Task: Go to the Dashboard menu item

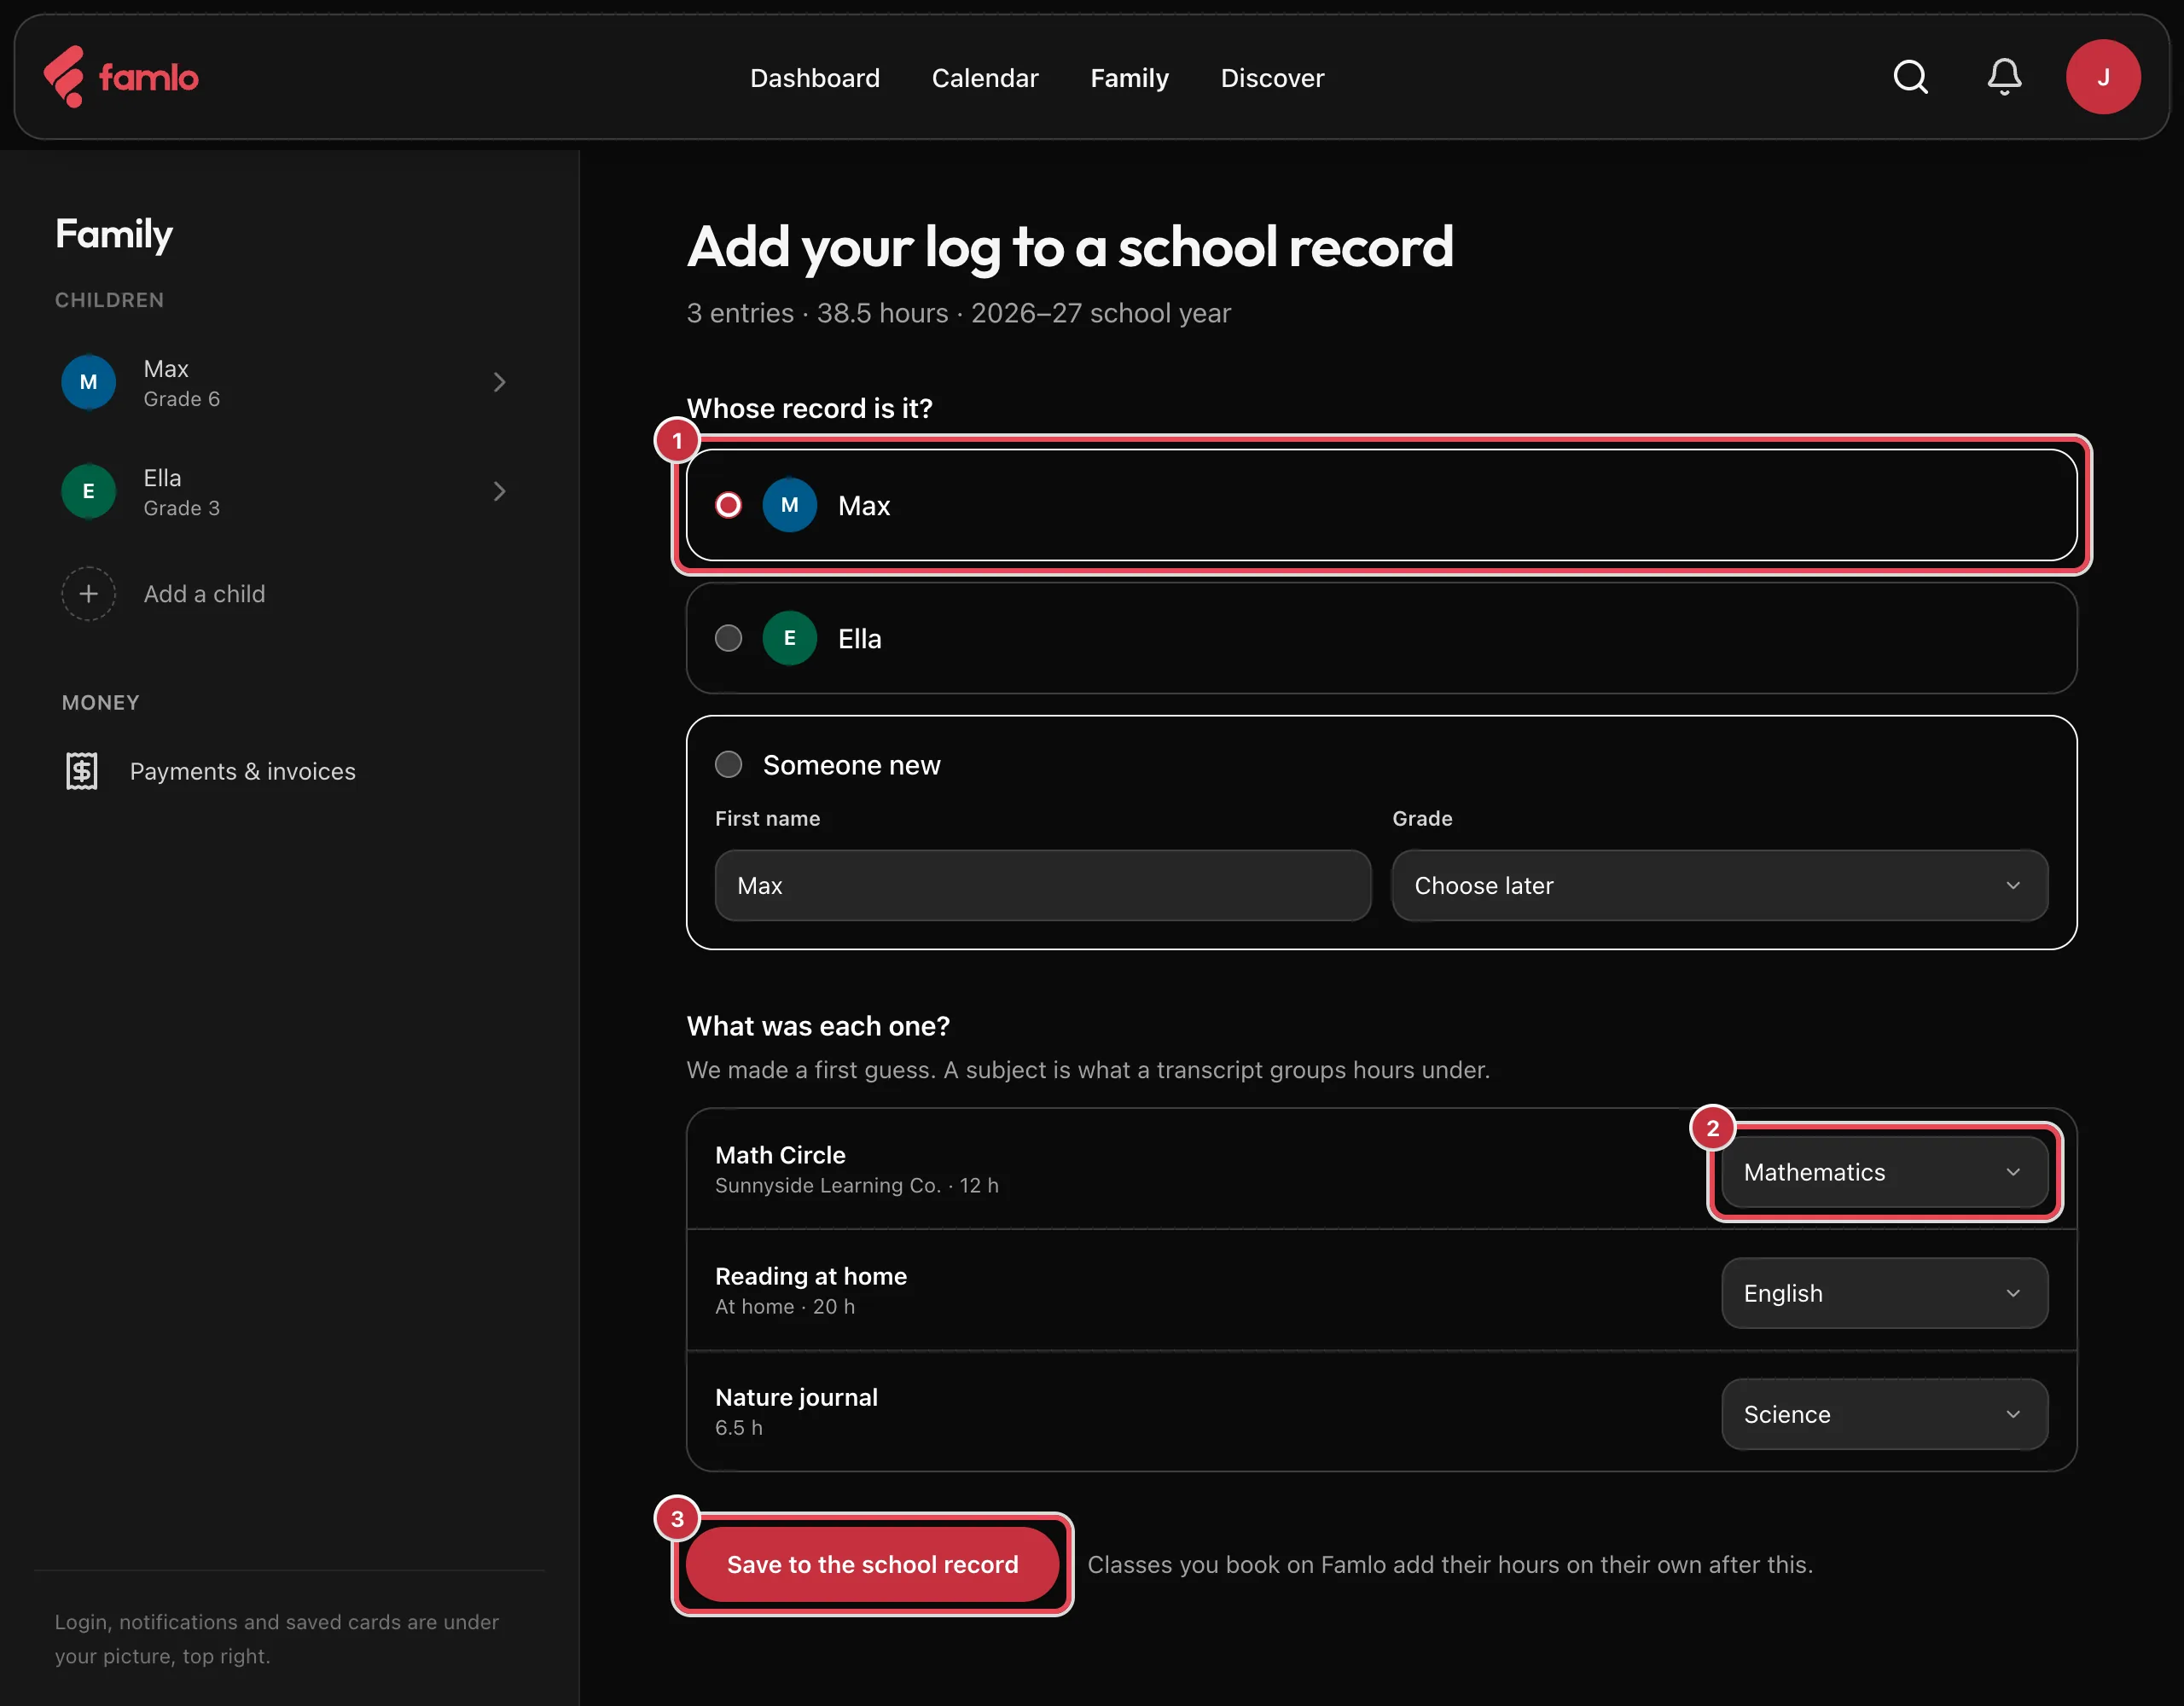Action: pyautogui.click(x=814, y=78)
